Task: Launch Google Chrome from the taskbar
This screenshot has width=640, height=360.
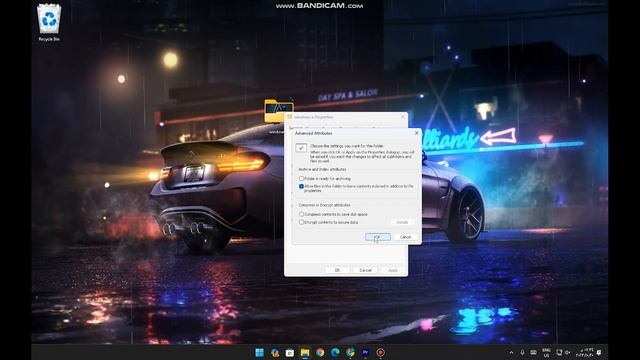Action: pyautogui.click(x=320, y=352)
